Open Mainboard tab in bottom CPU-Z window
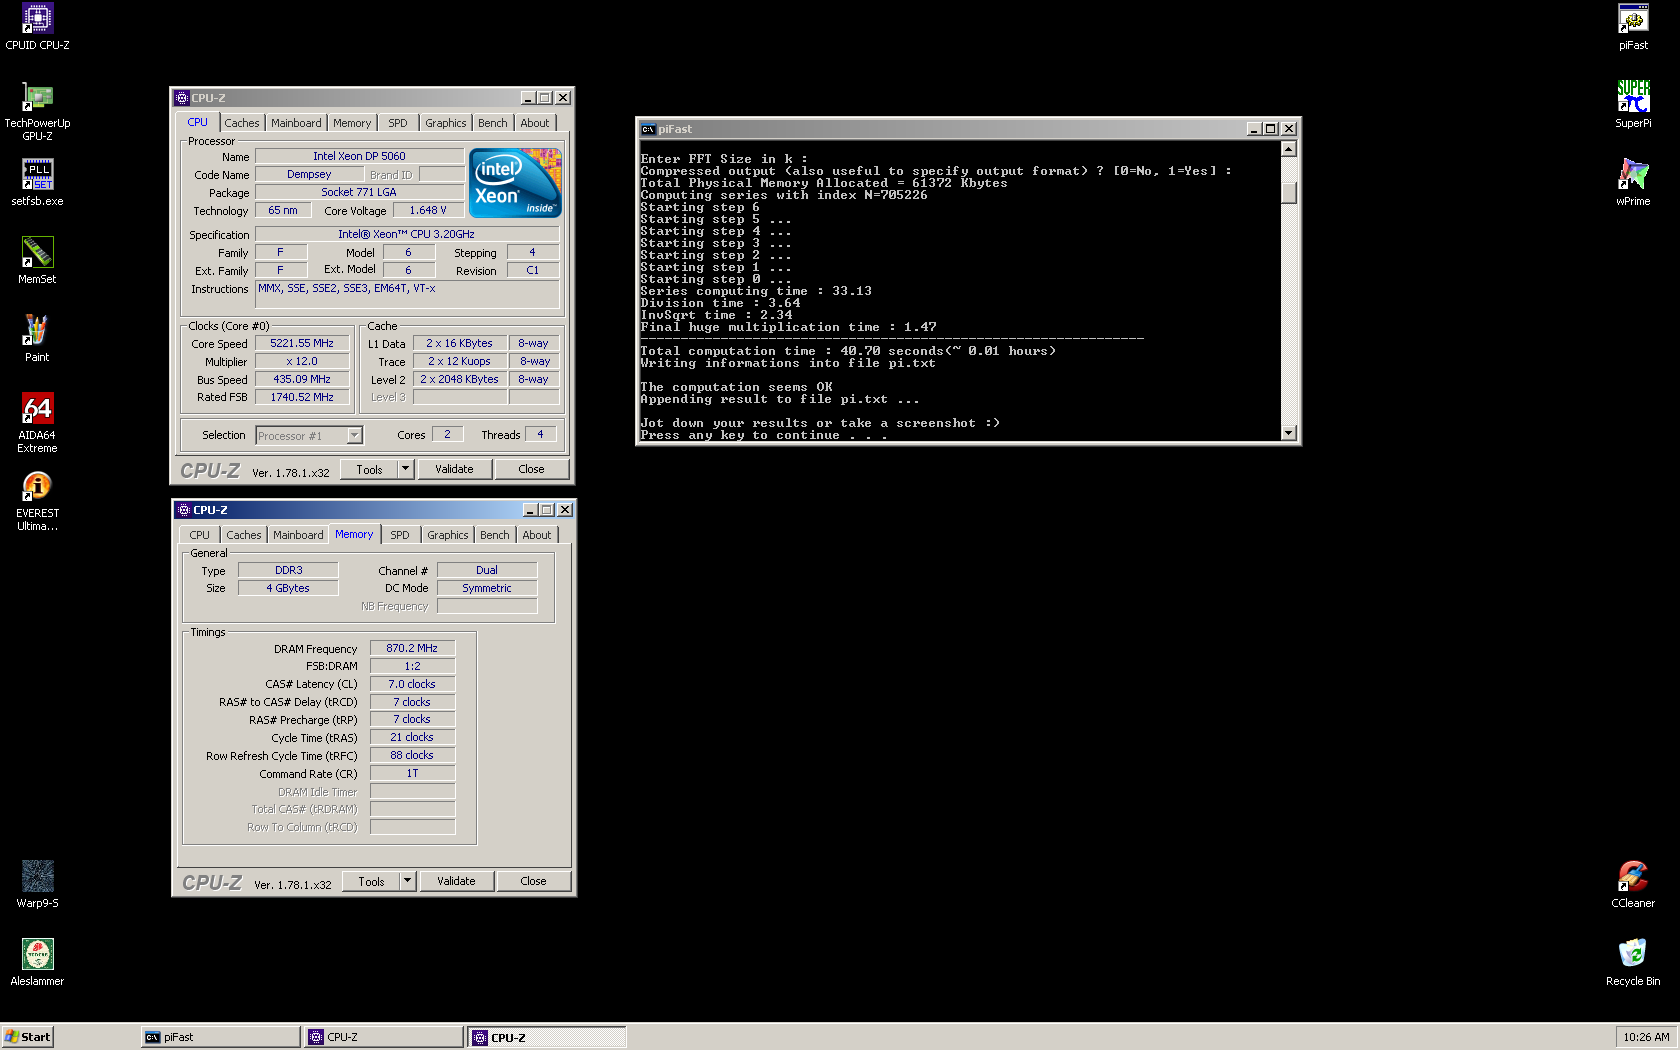1680x1050 pixels. [298, 535]
